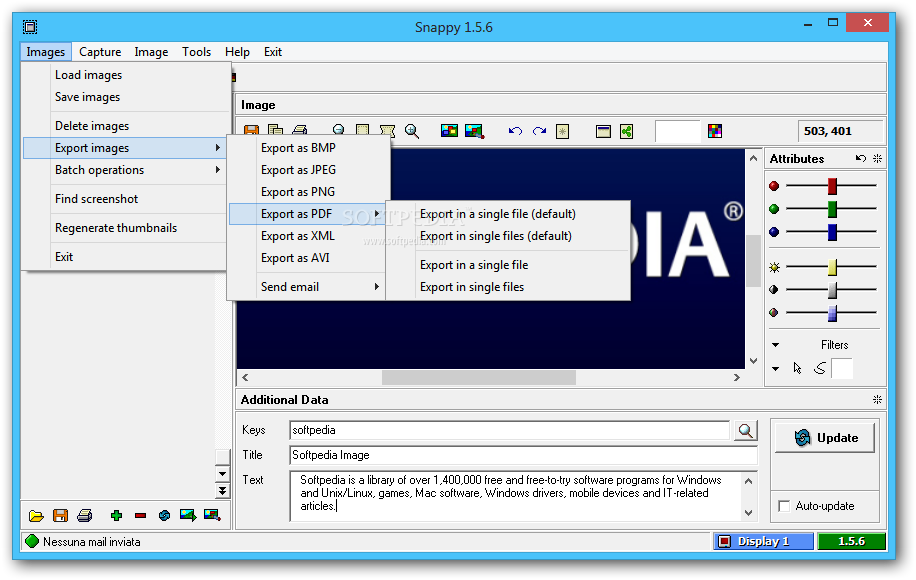Click the 1.5.6 version status box
Image resolution: width=916 pixels, height=580 pixels.
point(851,541)
